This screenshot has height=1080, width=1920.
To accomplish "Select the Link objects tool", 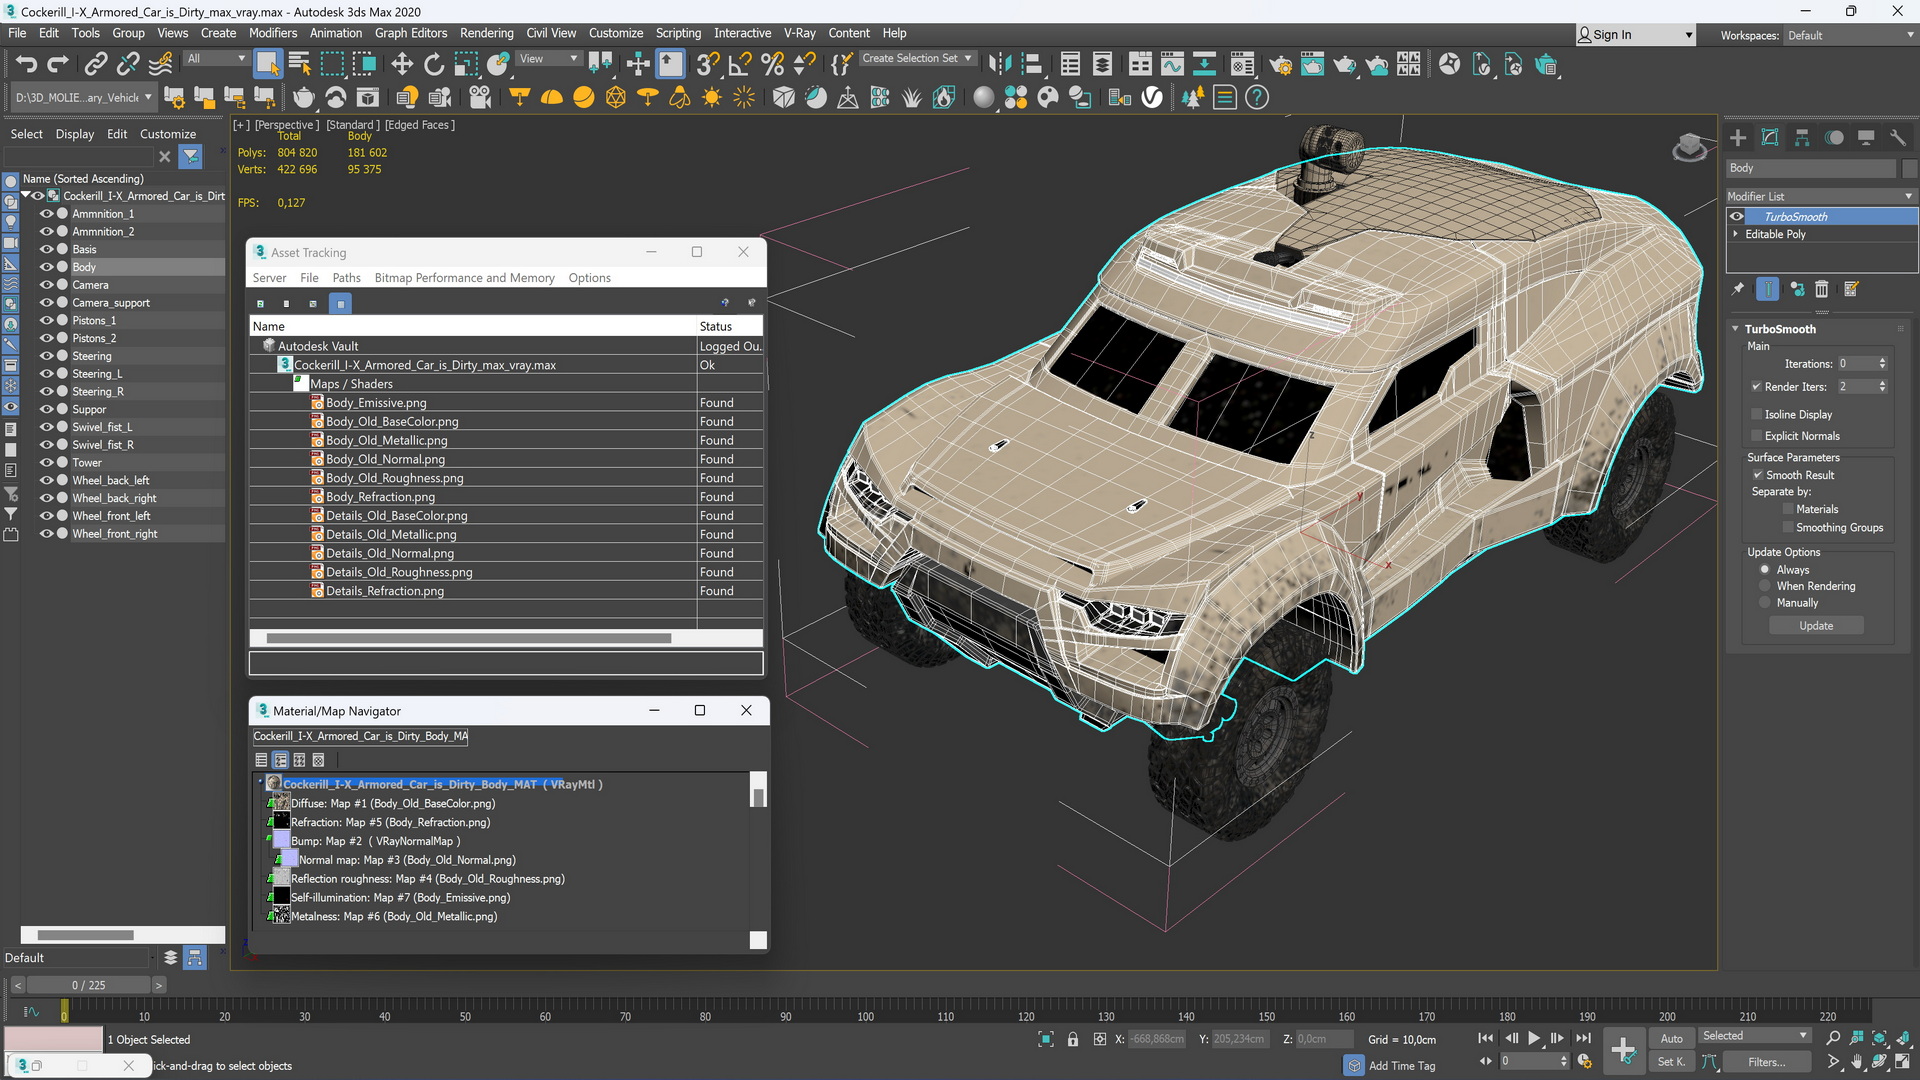I will tap(95, 65).
